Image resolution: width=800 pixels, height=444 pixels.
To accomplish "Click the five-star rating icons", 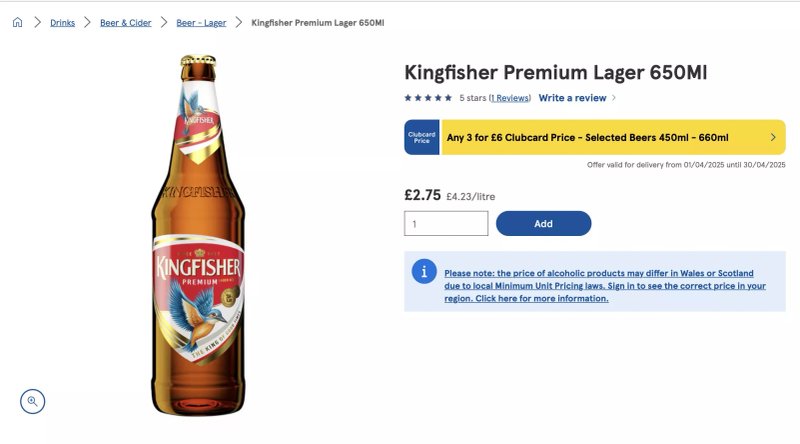I will pyautogui.click(x=428, y=98).
